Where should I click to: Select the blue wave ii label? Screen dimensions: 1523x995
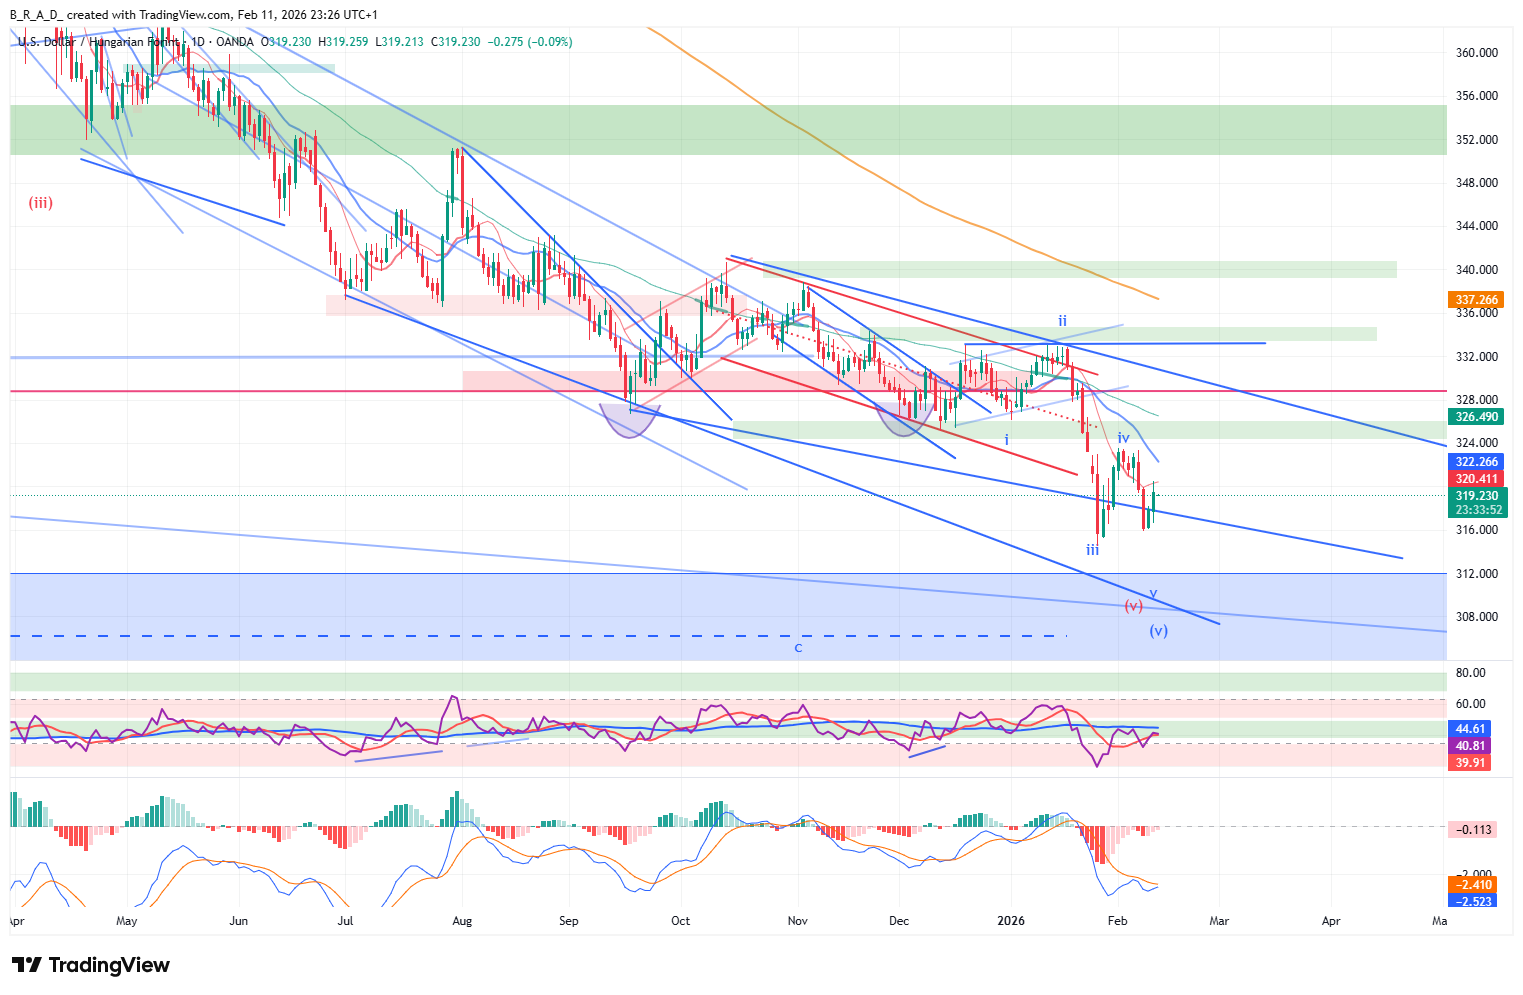pyautogui.click(x=1062, y=321)
